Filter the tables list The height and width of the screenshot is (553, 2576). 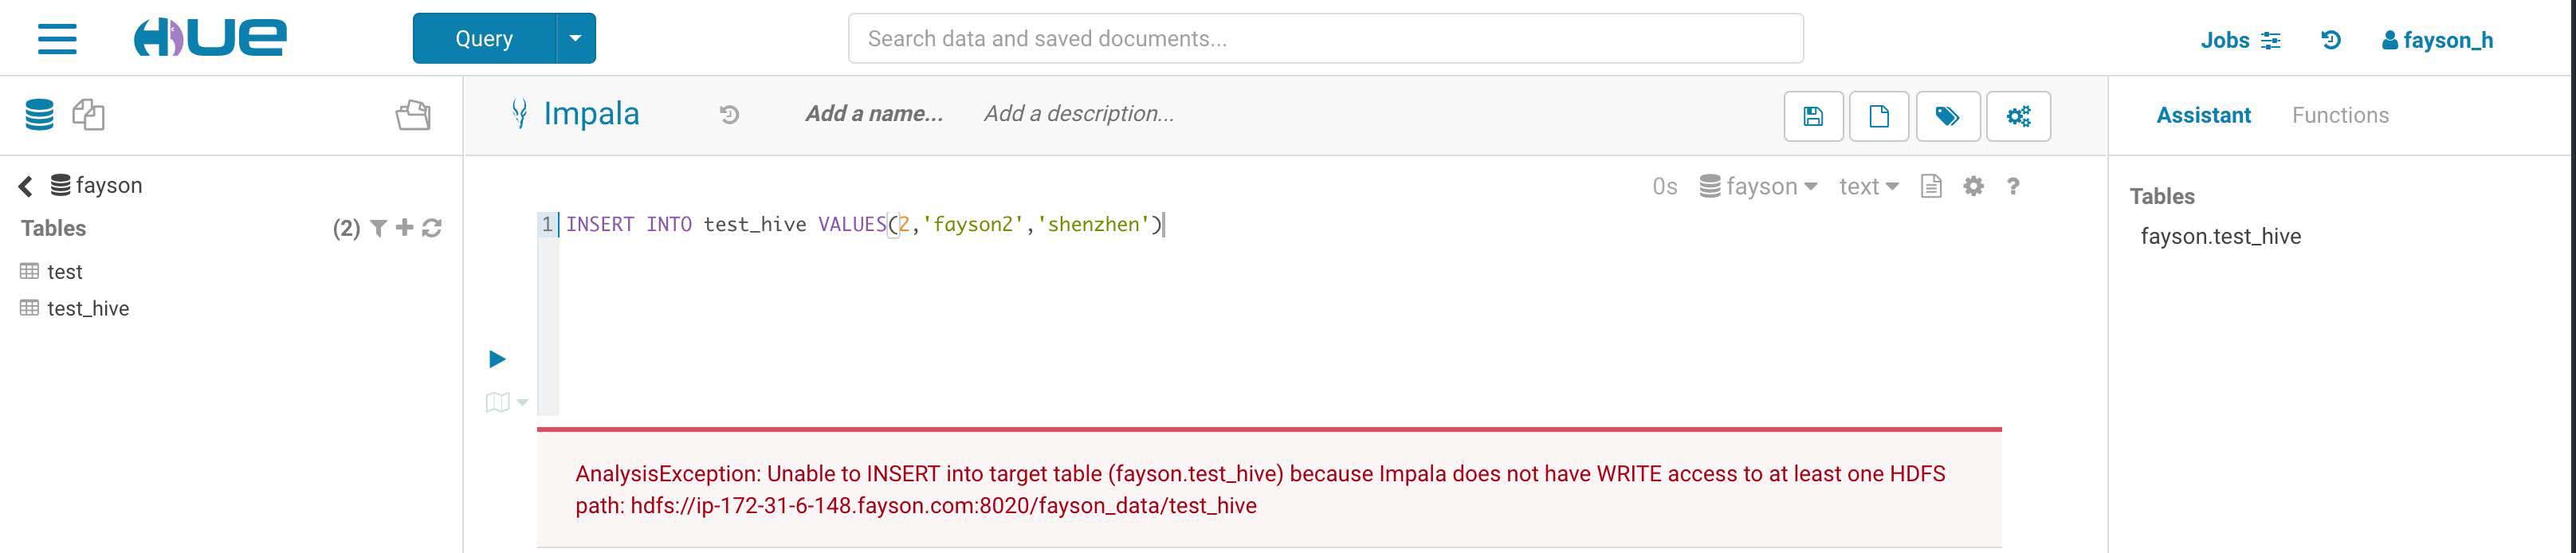pyautogui.click(x=378, y=228)
